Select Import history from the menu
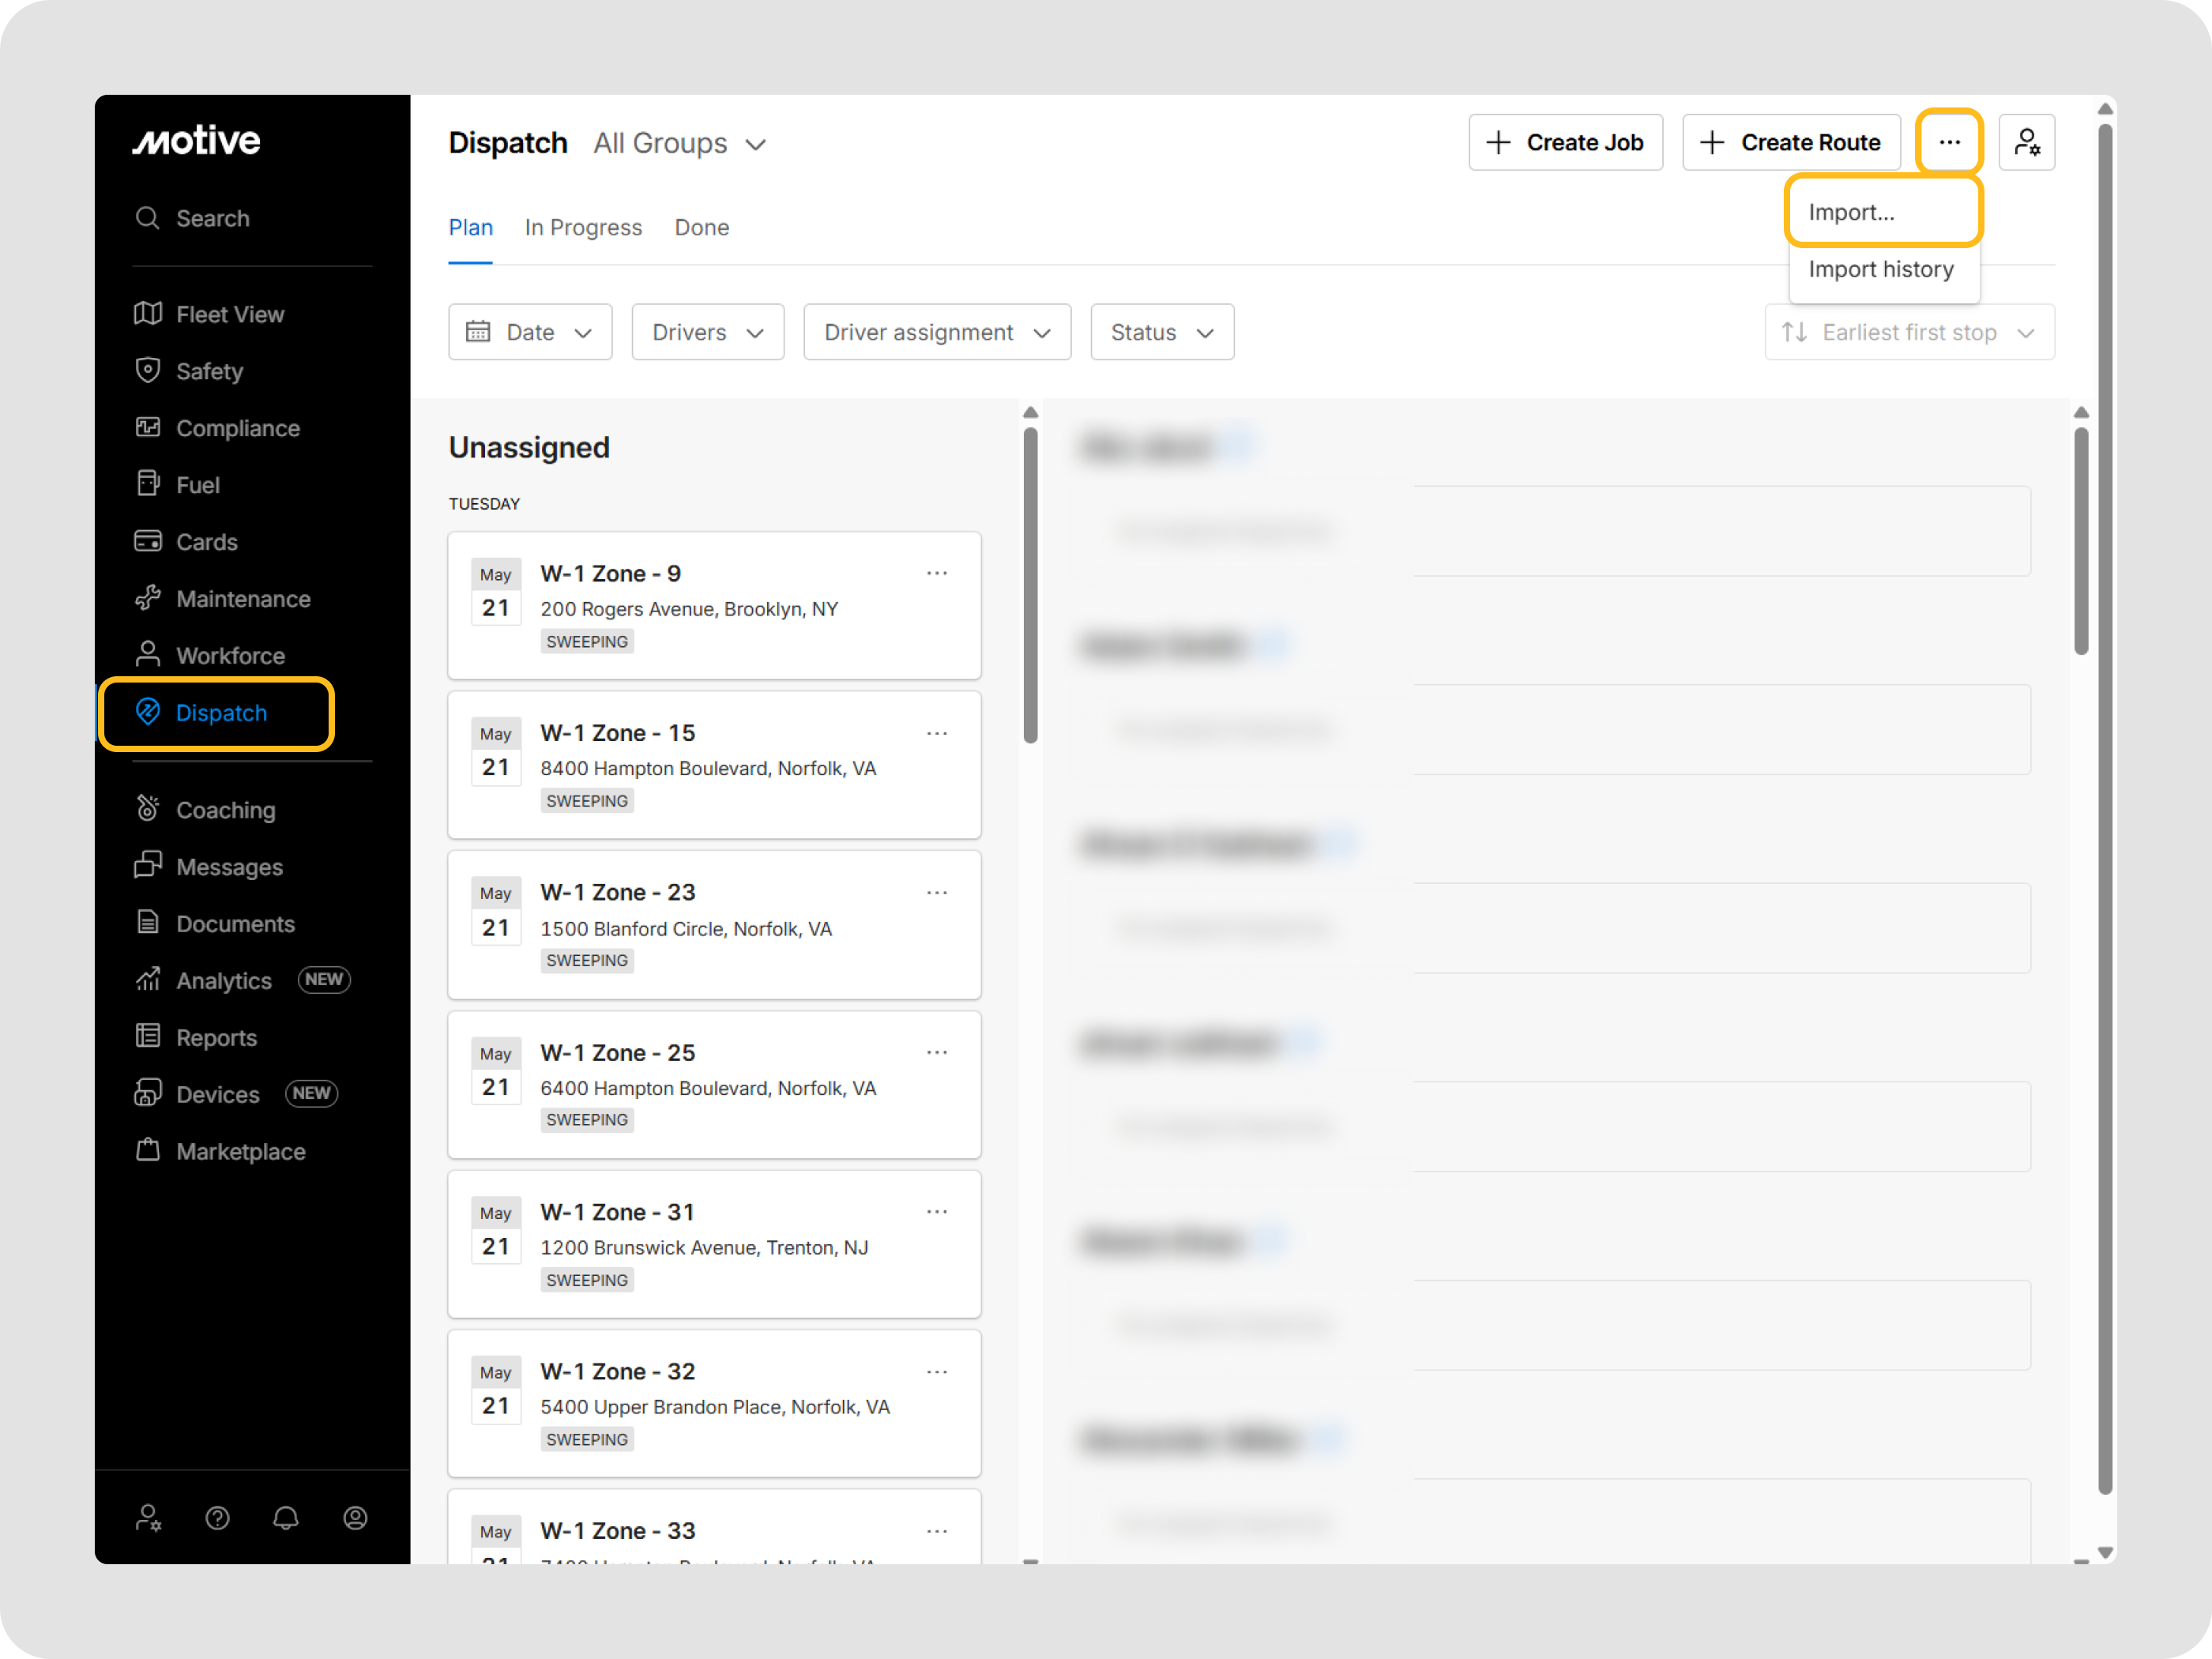Screen dimensions: 2212x1659 tap(1880, 269)
